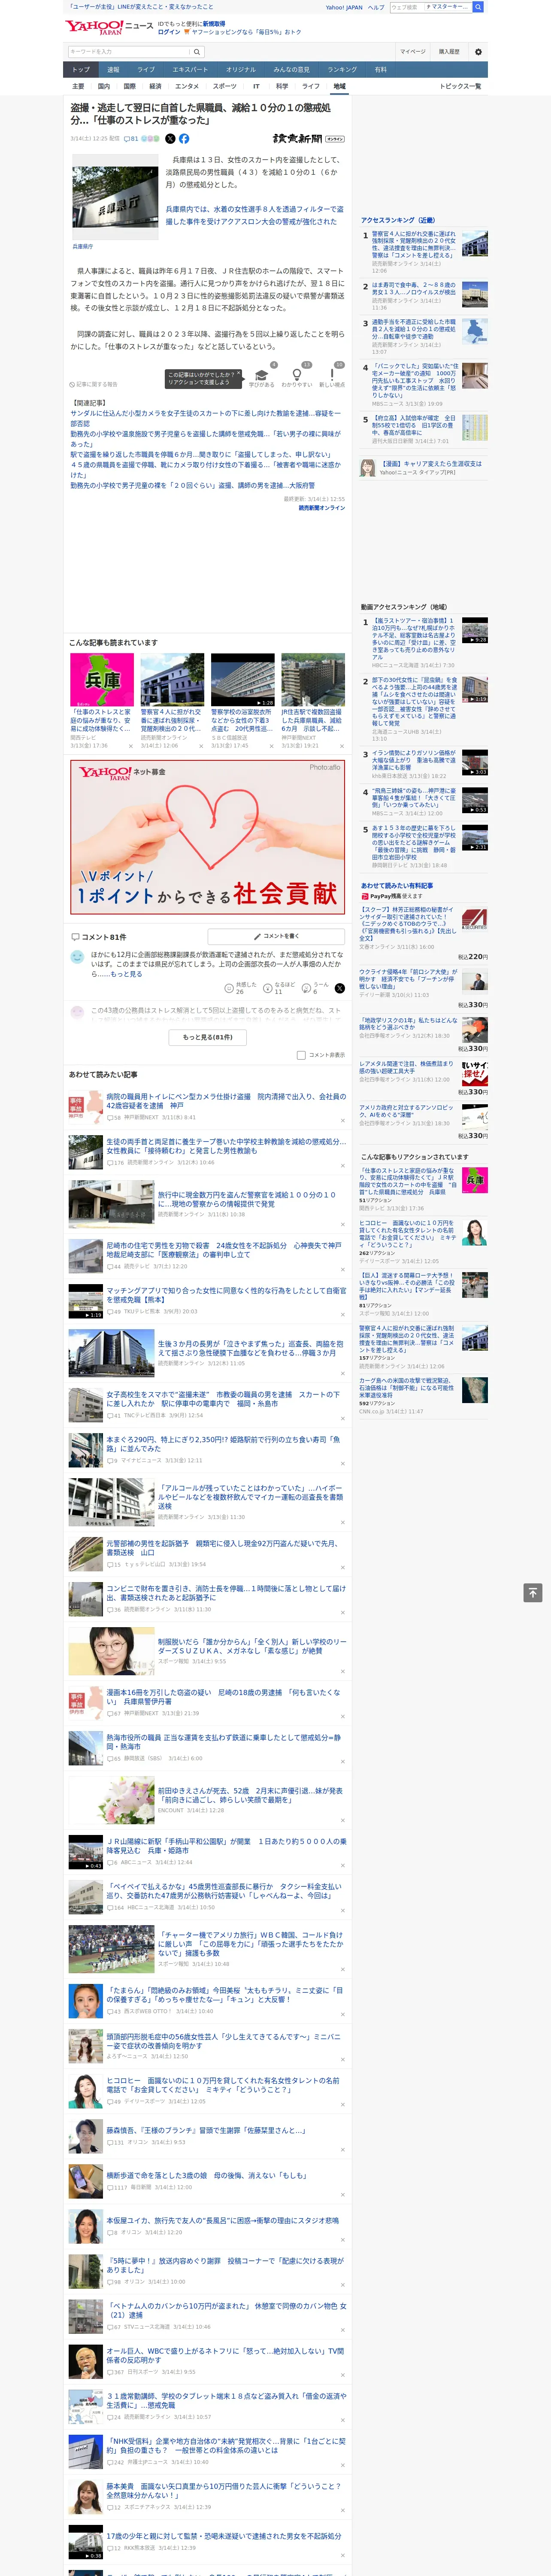Open the 【漫画】キャリア変えたら生涯収支は ad
The width and height of the screenshot is (551, 2576).
tap(430, 464)
